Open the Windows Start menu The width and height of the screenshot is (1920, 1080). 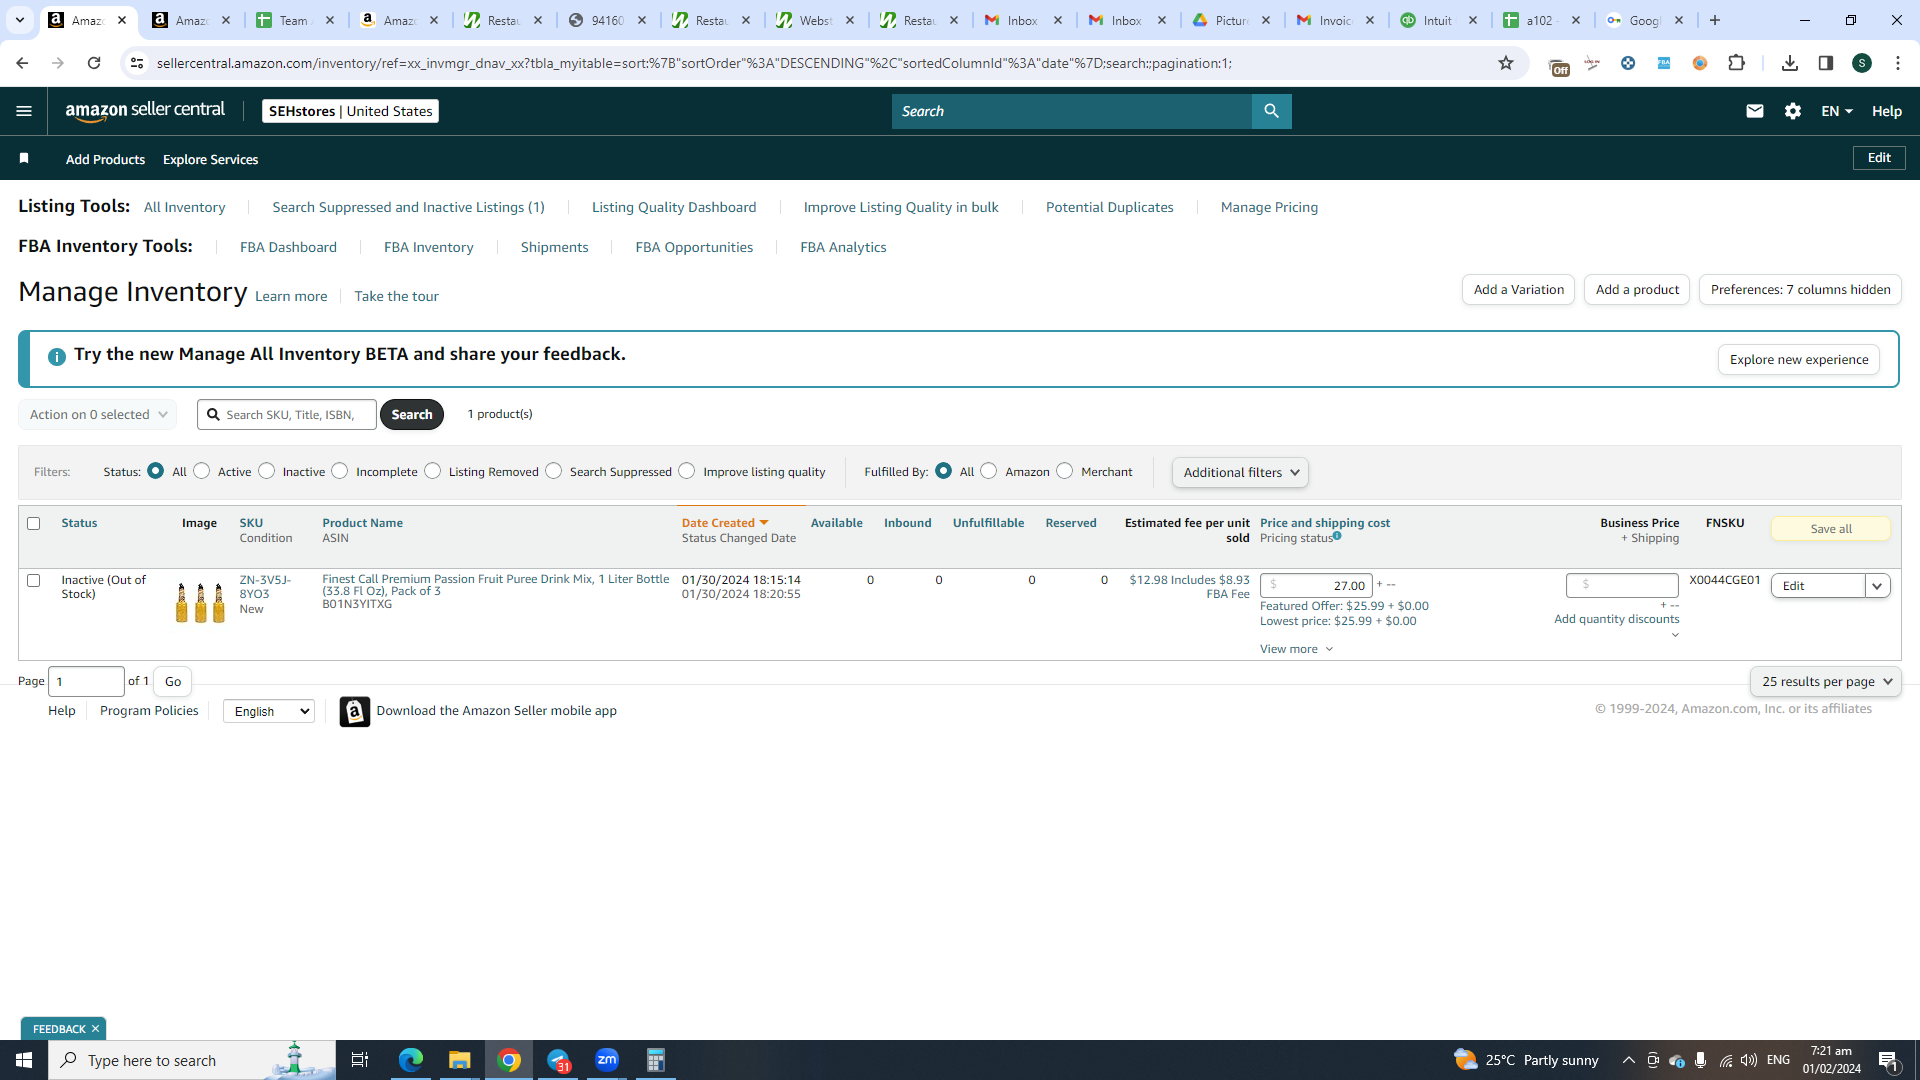(x=24, y=1060)
